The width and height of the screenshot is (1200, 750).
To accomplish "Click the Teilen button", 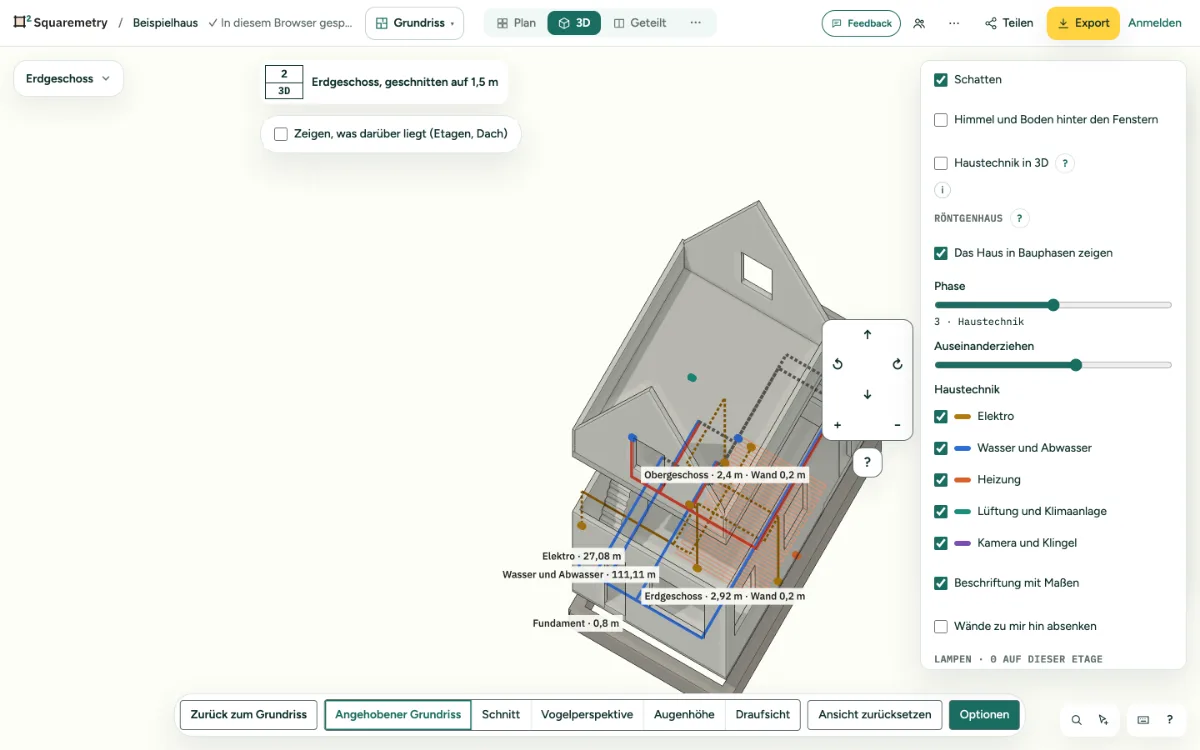I will [1009, 23].
